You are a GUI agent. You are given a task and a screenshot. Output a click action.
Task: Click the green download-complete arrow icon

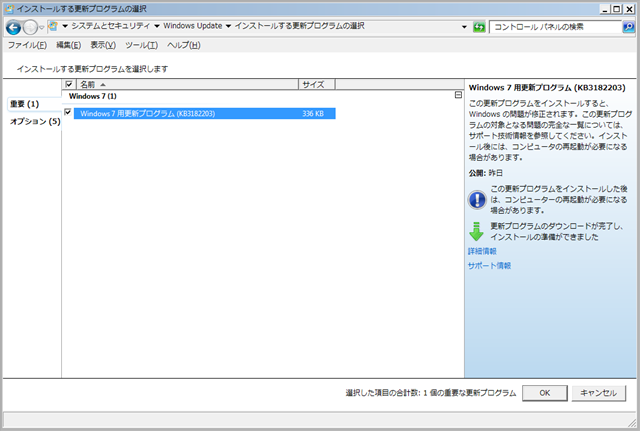(x=476, y=231)
